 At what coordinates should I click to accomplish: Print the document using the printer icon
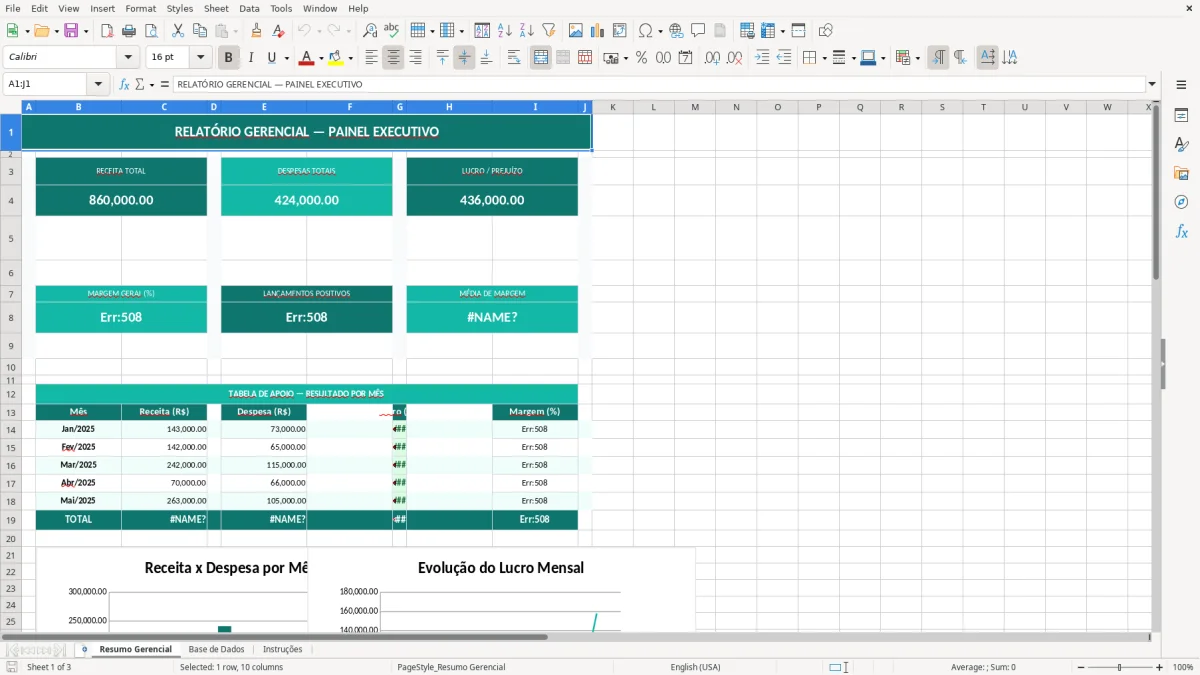pos(130,31)
